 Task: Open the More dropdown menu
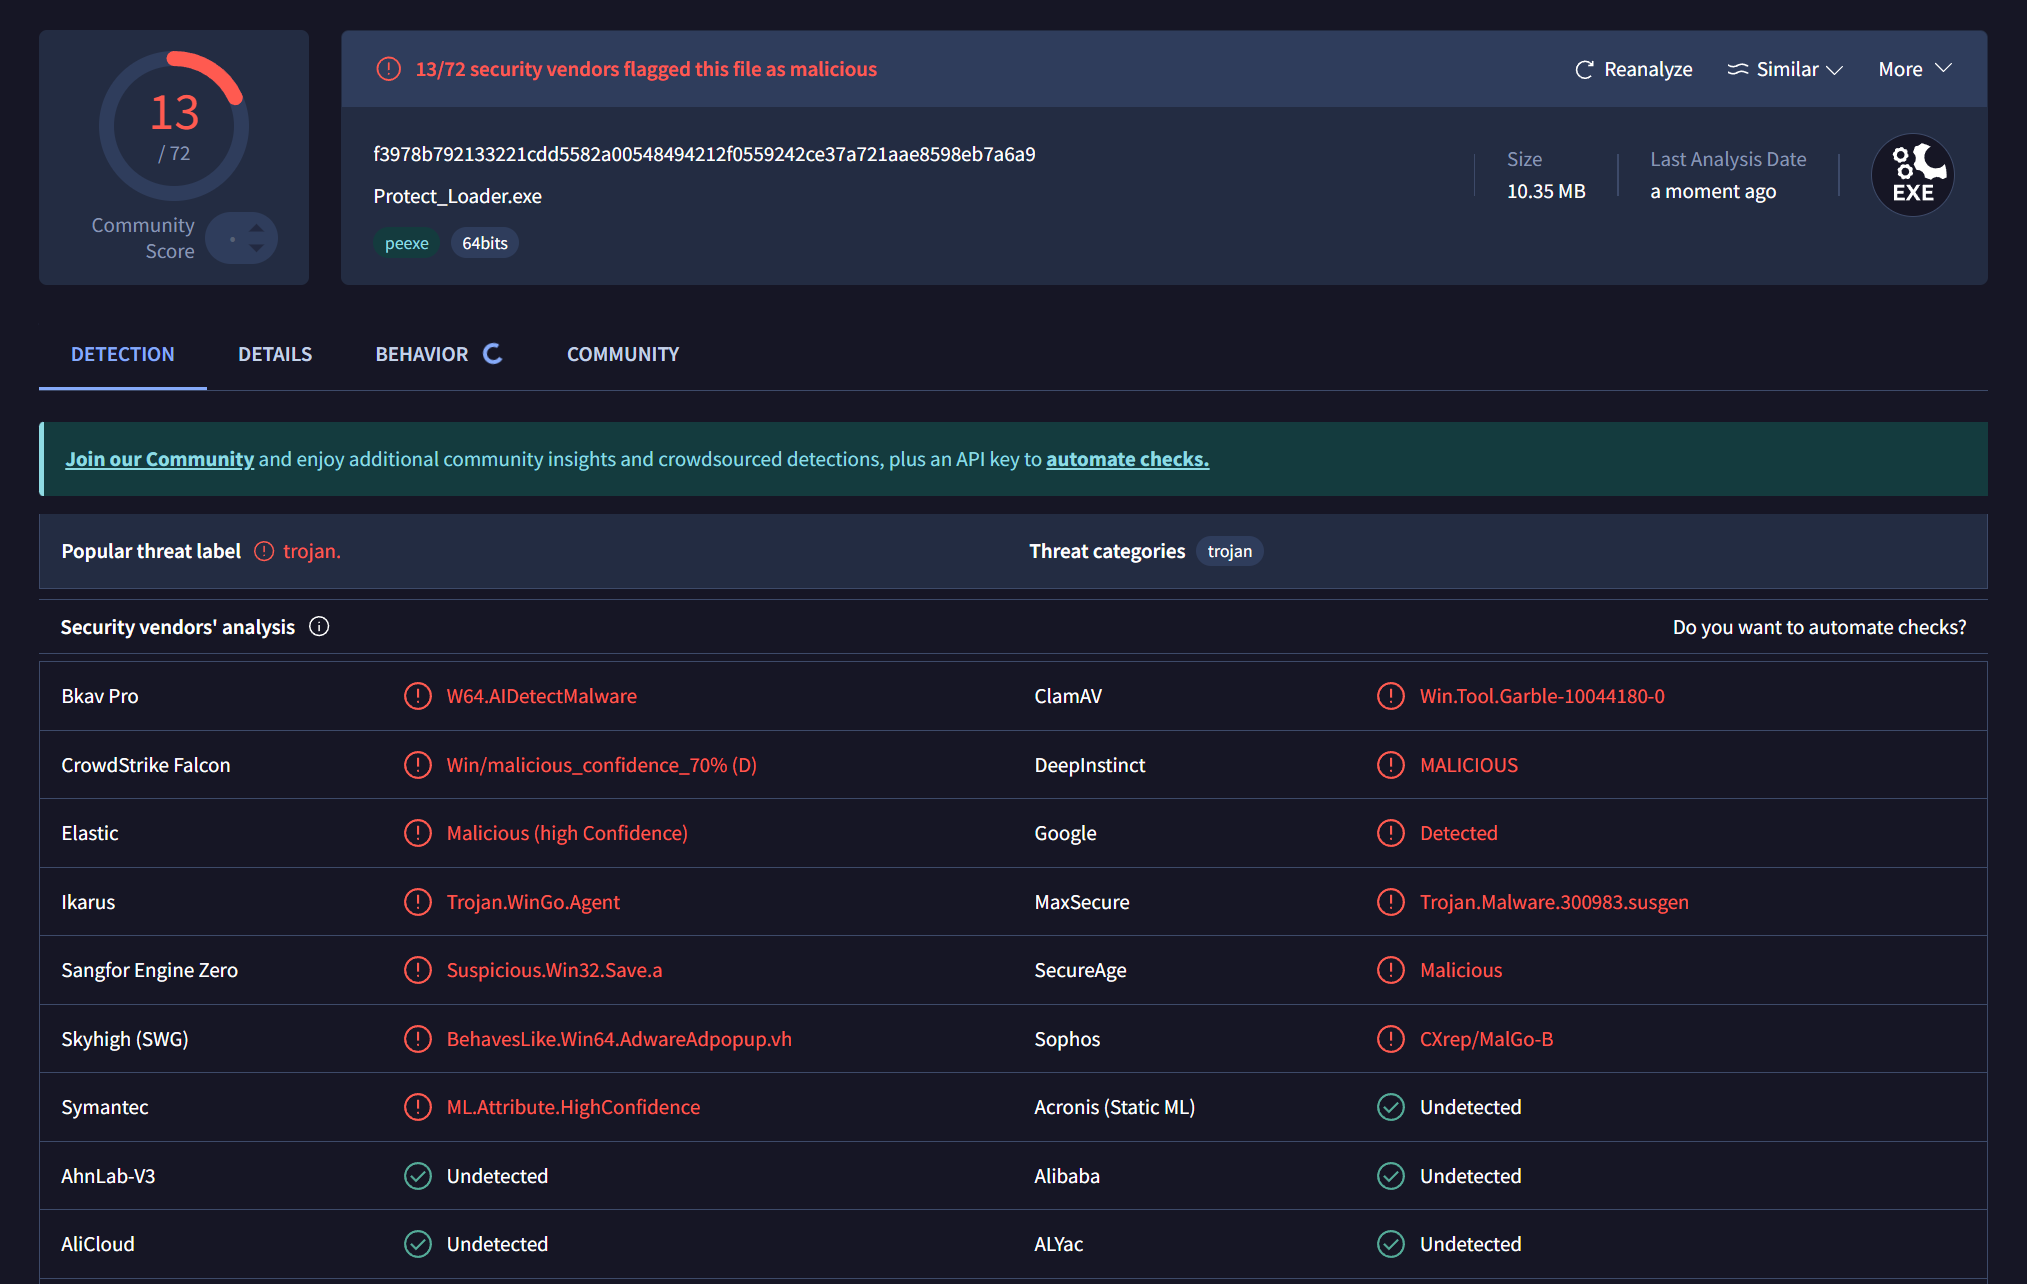pyautogui.click(x=1915, y=69)
